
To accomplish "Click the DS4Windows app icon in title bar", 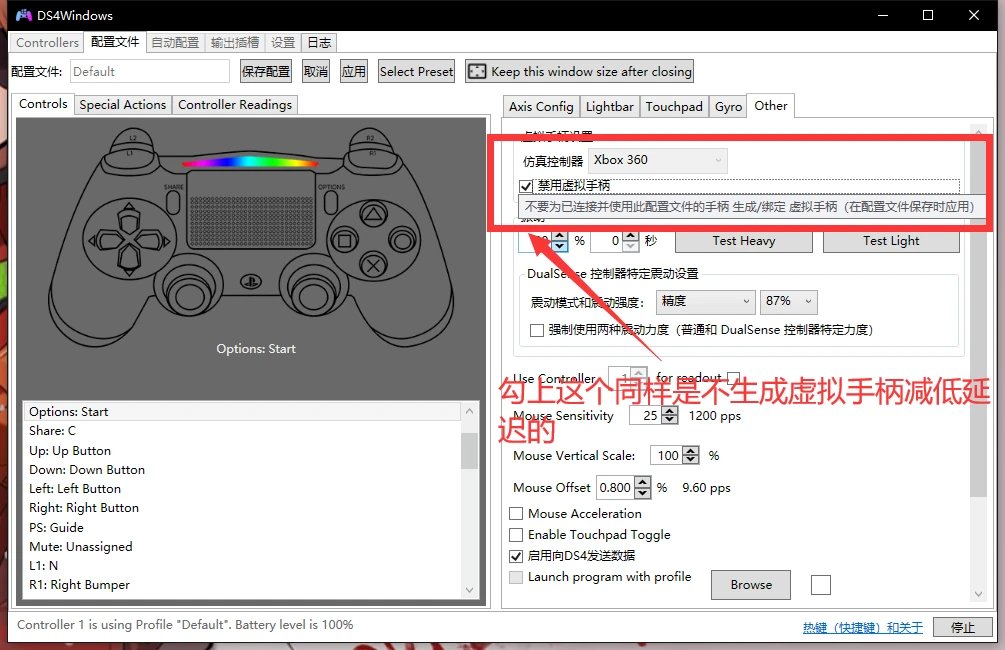I will click(24, 15).
